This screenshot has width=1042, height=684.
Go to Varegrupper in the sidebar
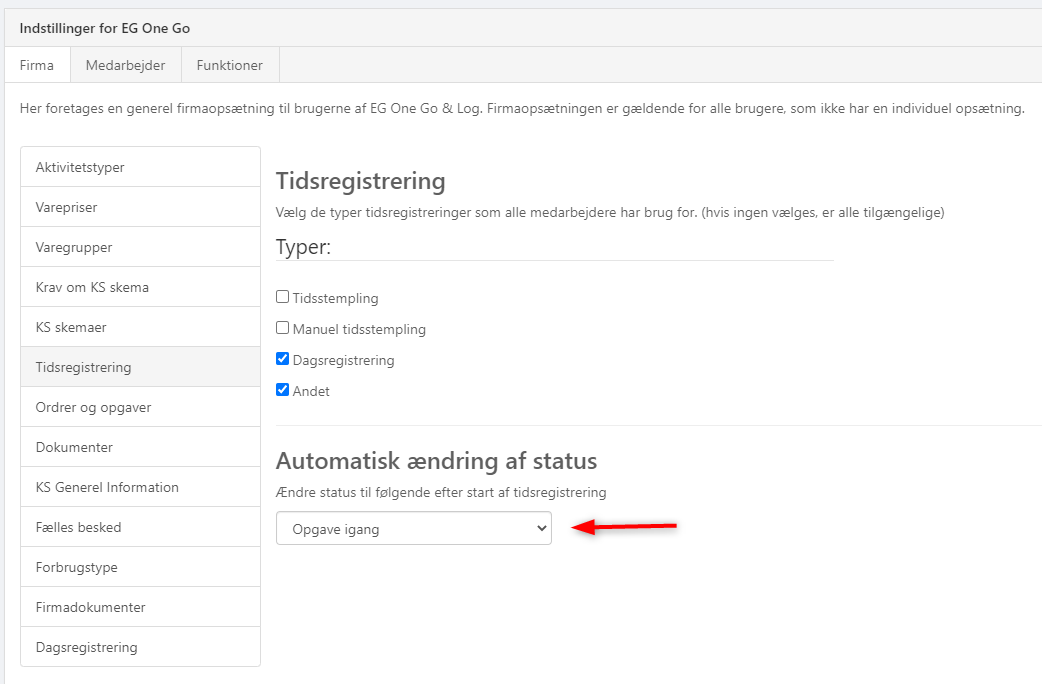click(x=140, y=247)
